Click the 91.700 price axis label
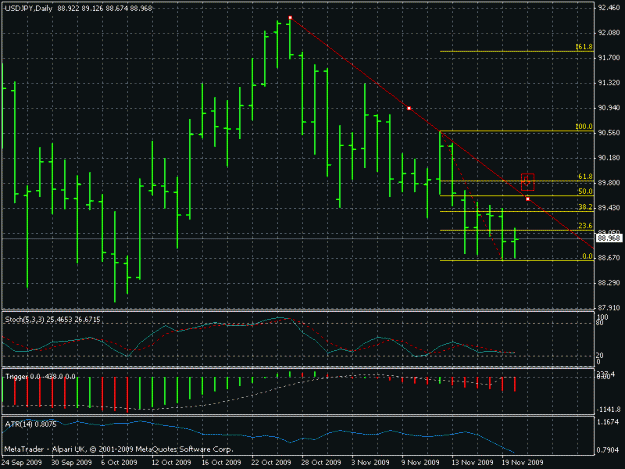The image size is (625, 469). tap(609, 58)
